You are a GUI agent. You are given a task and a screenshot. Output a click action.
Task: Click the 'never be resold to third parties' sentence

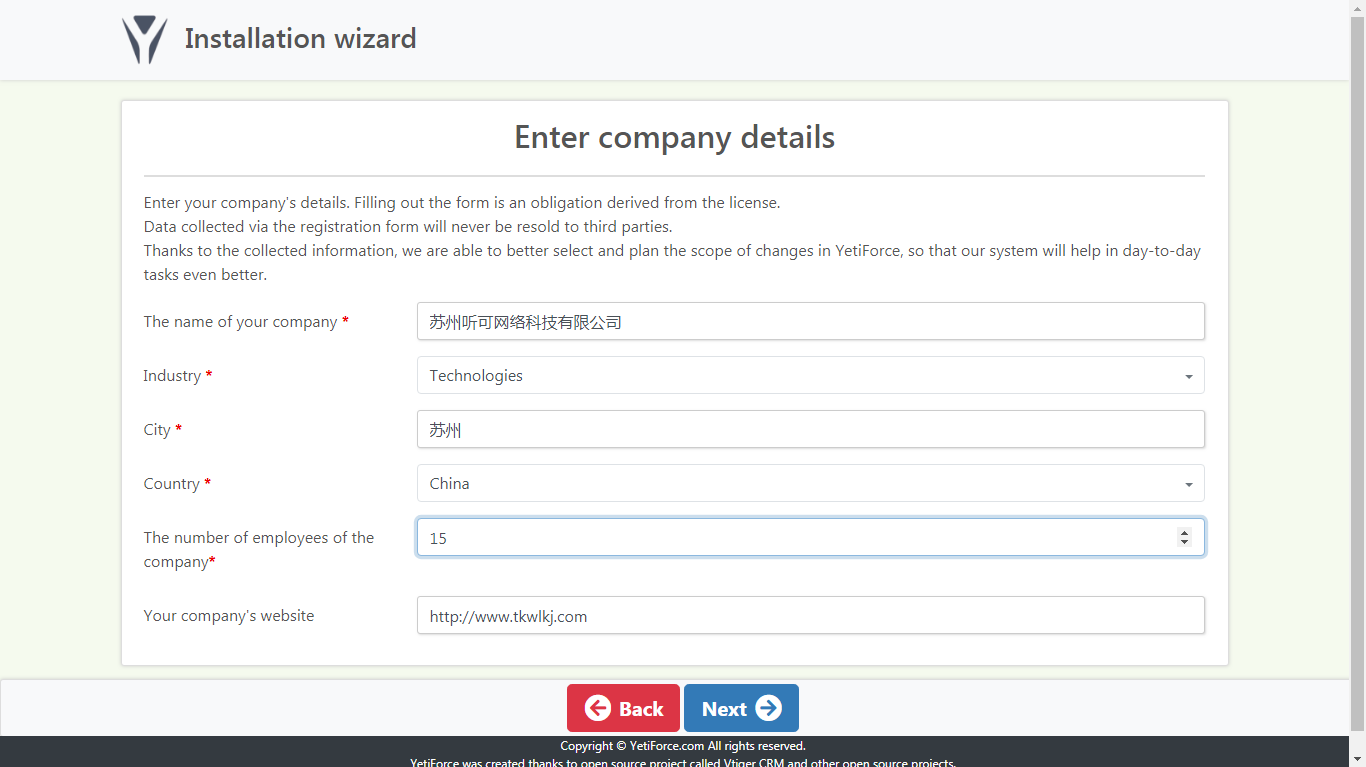[408, 227]
